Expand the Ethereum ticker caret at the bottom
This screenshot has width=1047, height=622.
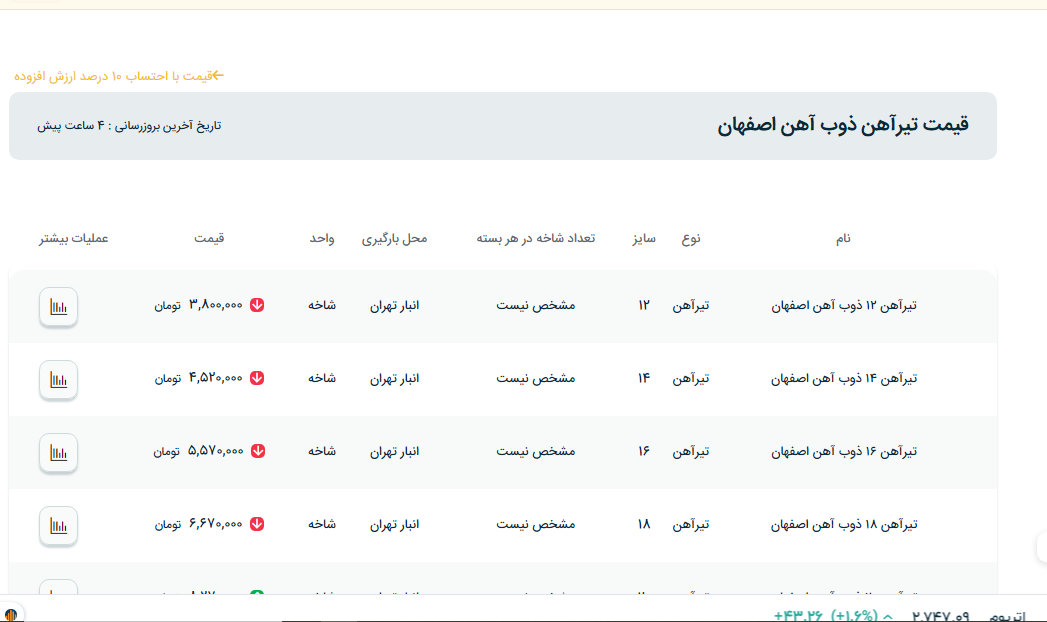click(887, 616)
